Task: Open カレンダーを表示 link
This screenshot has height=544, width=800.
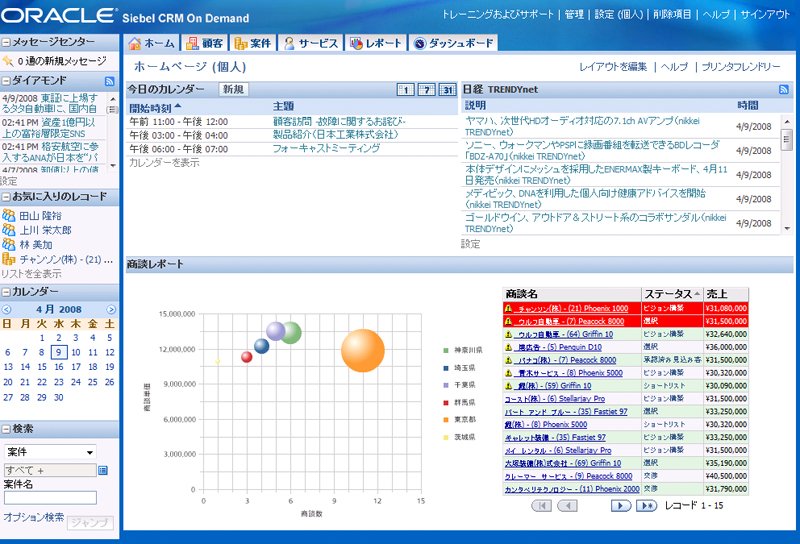Action: (164, 163)
